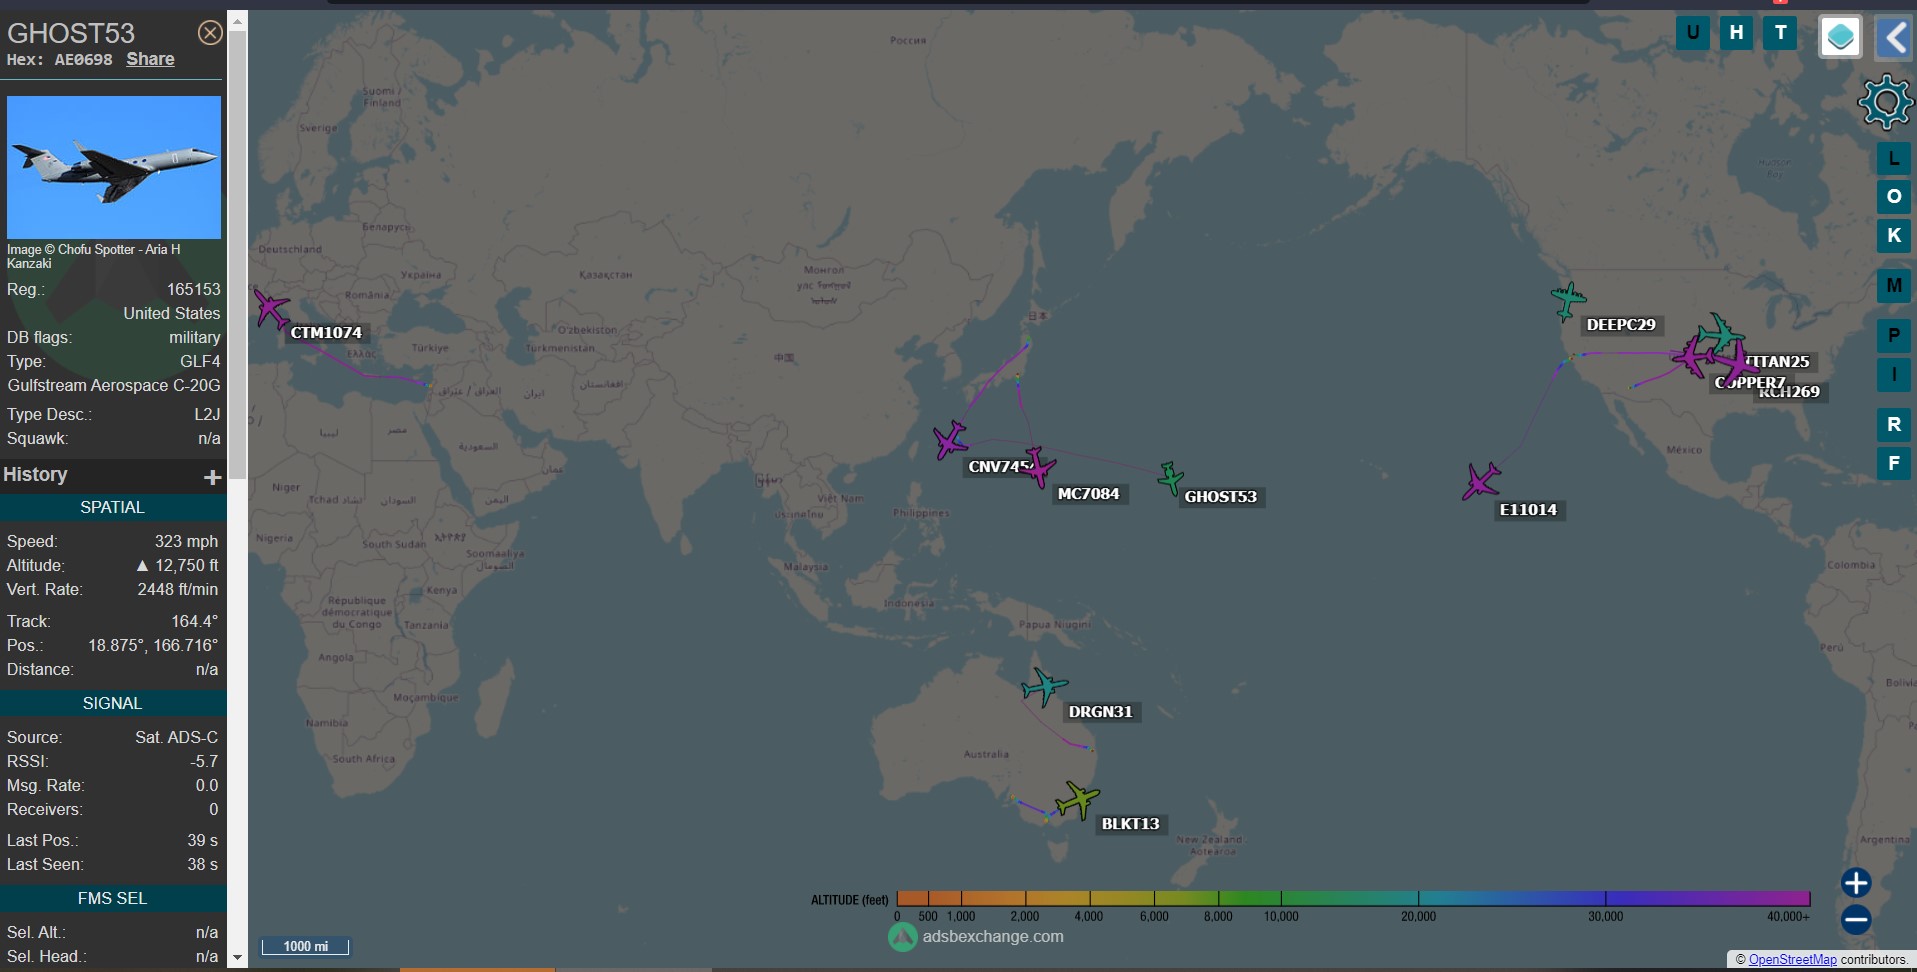Click the Sat. ADS-C source value

pyautogui.click(x=177, y=737)
